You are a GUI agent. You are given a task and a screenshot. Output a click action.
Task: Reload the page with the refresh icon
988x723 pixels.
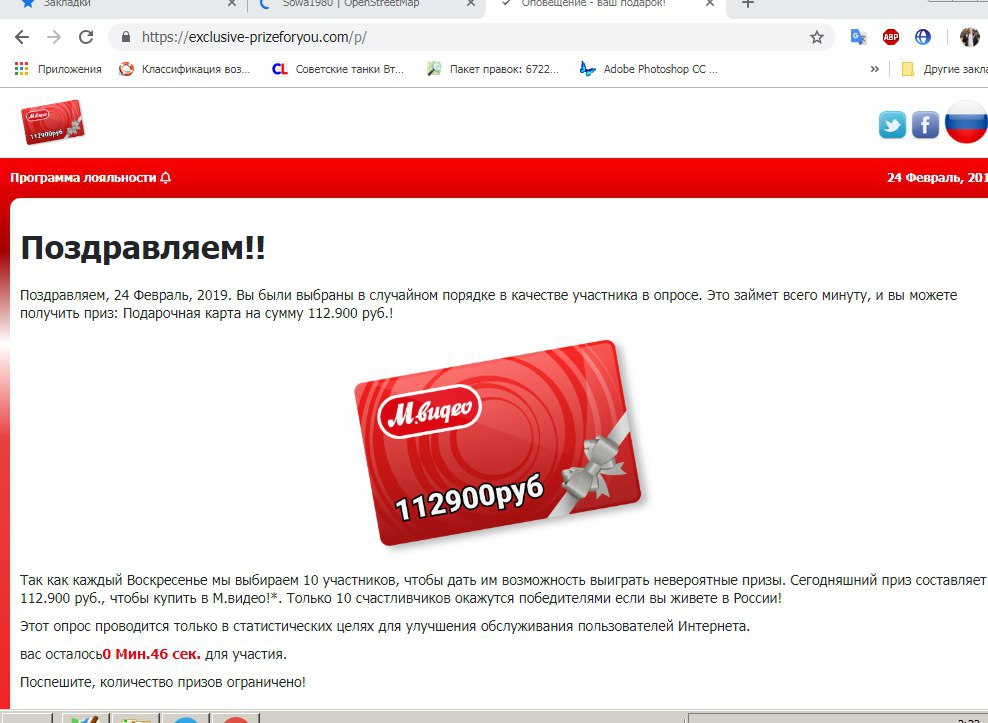pyautogui.click(x=86, y=37)
